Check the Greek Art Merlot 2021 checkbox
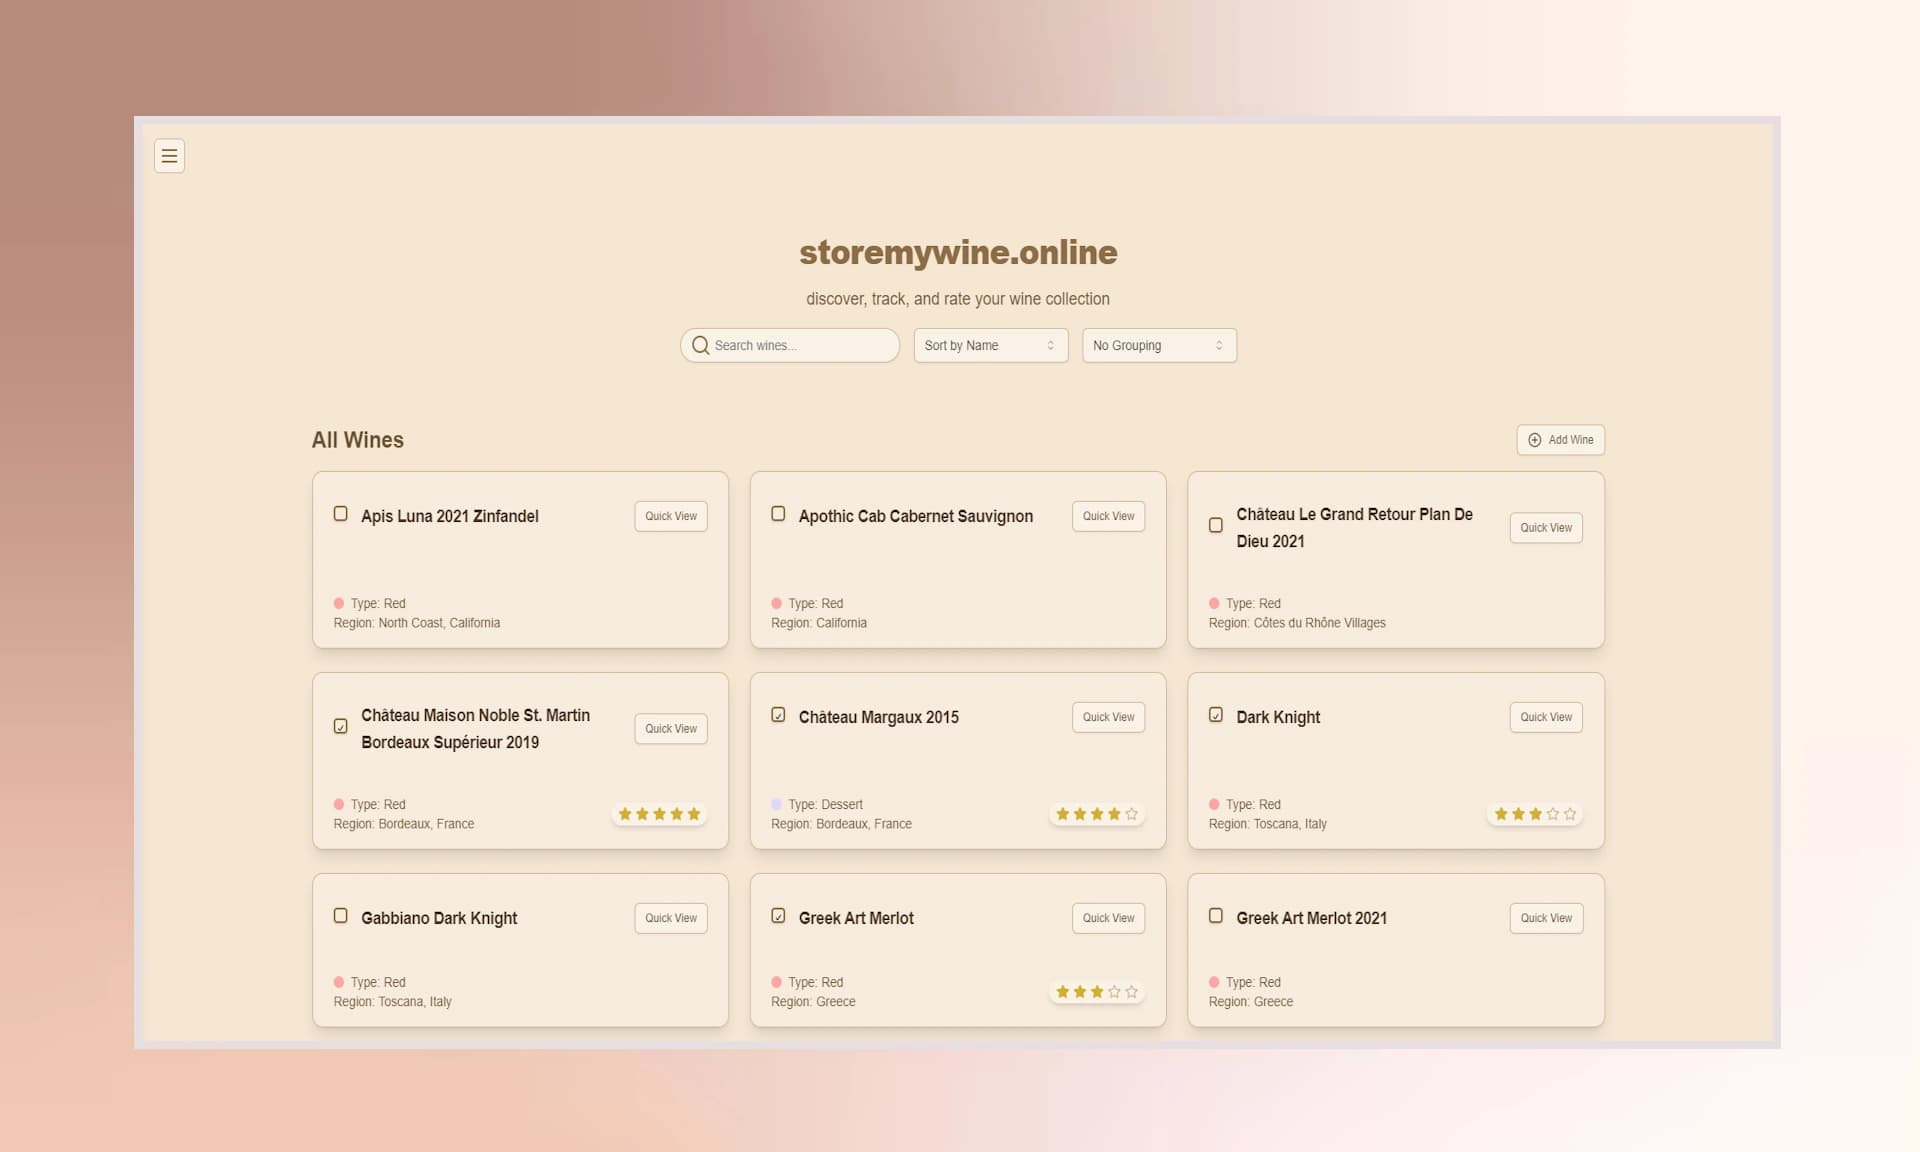 click(1216, 915)
